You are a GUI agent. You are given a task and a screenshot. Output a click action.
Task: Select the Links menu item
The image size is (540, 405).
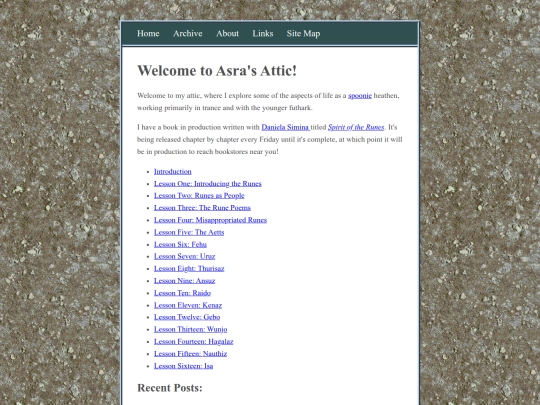tap(263, 33)
